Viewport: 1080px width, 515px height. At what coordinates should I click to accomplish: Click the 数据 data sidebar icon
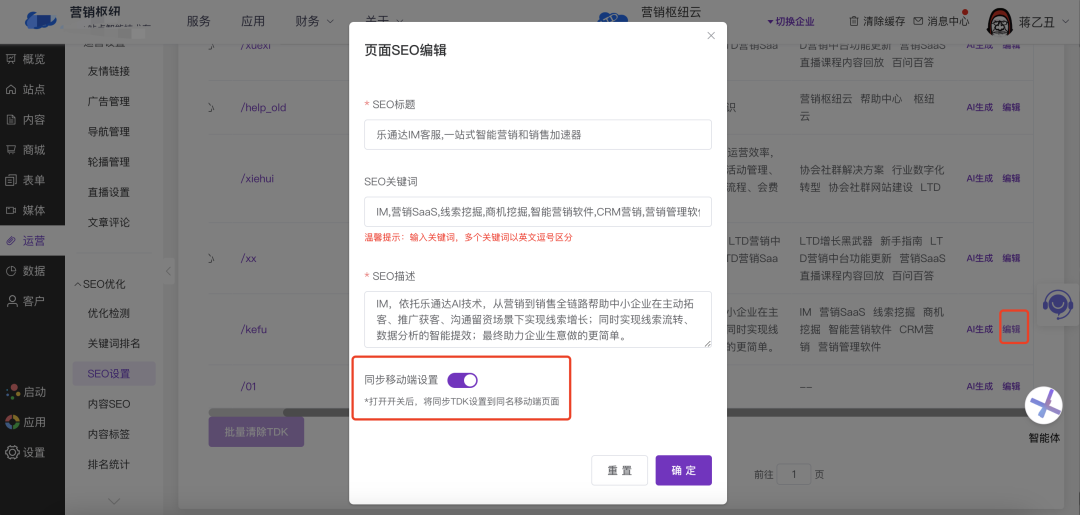click(x=11, y=271)
